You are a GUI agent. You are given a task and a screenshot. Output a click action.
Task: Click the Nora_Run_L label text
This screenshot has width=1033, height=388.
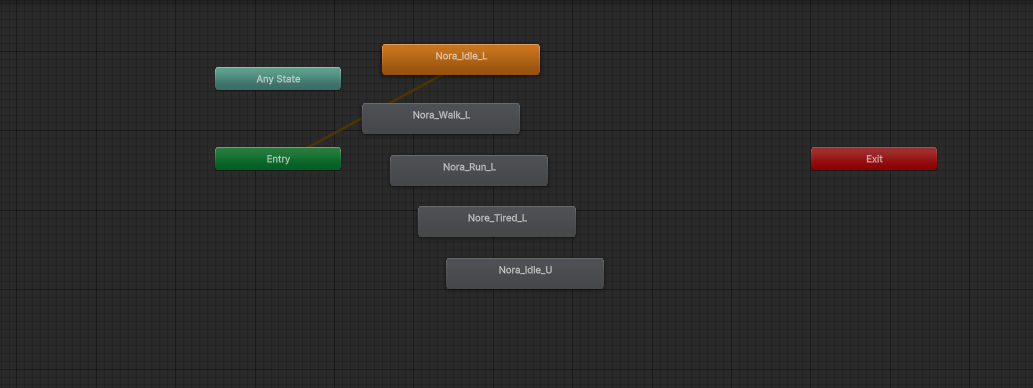tap(469, 167)
